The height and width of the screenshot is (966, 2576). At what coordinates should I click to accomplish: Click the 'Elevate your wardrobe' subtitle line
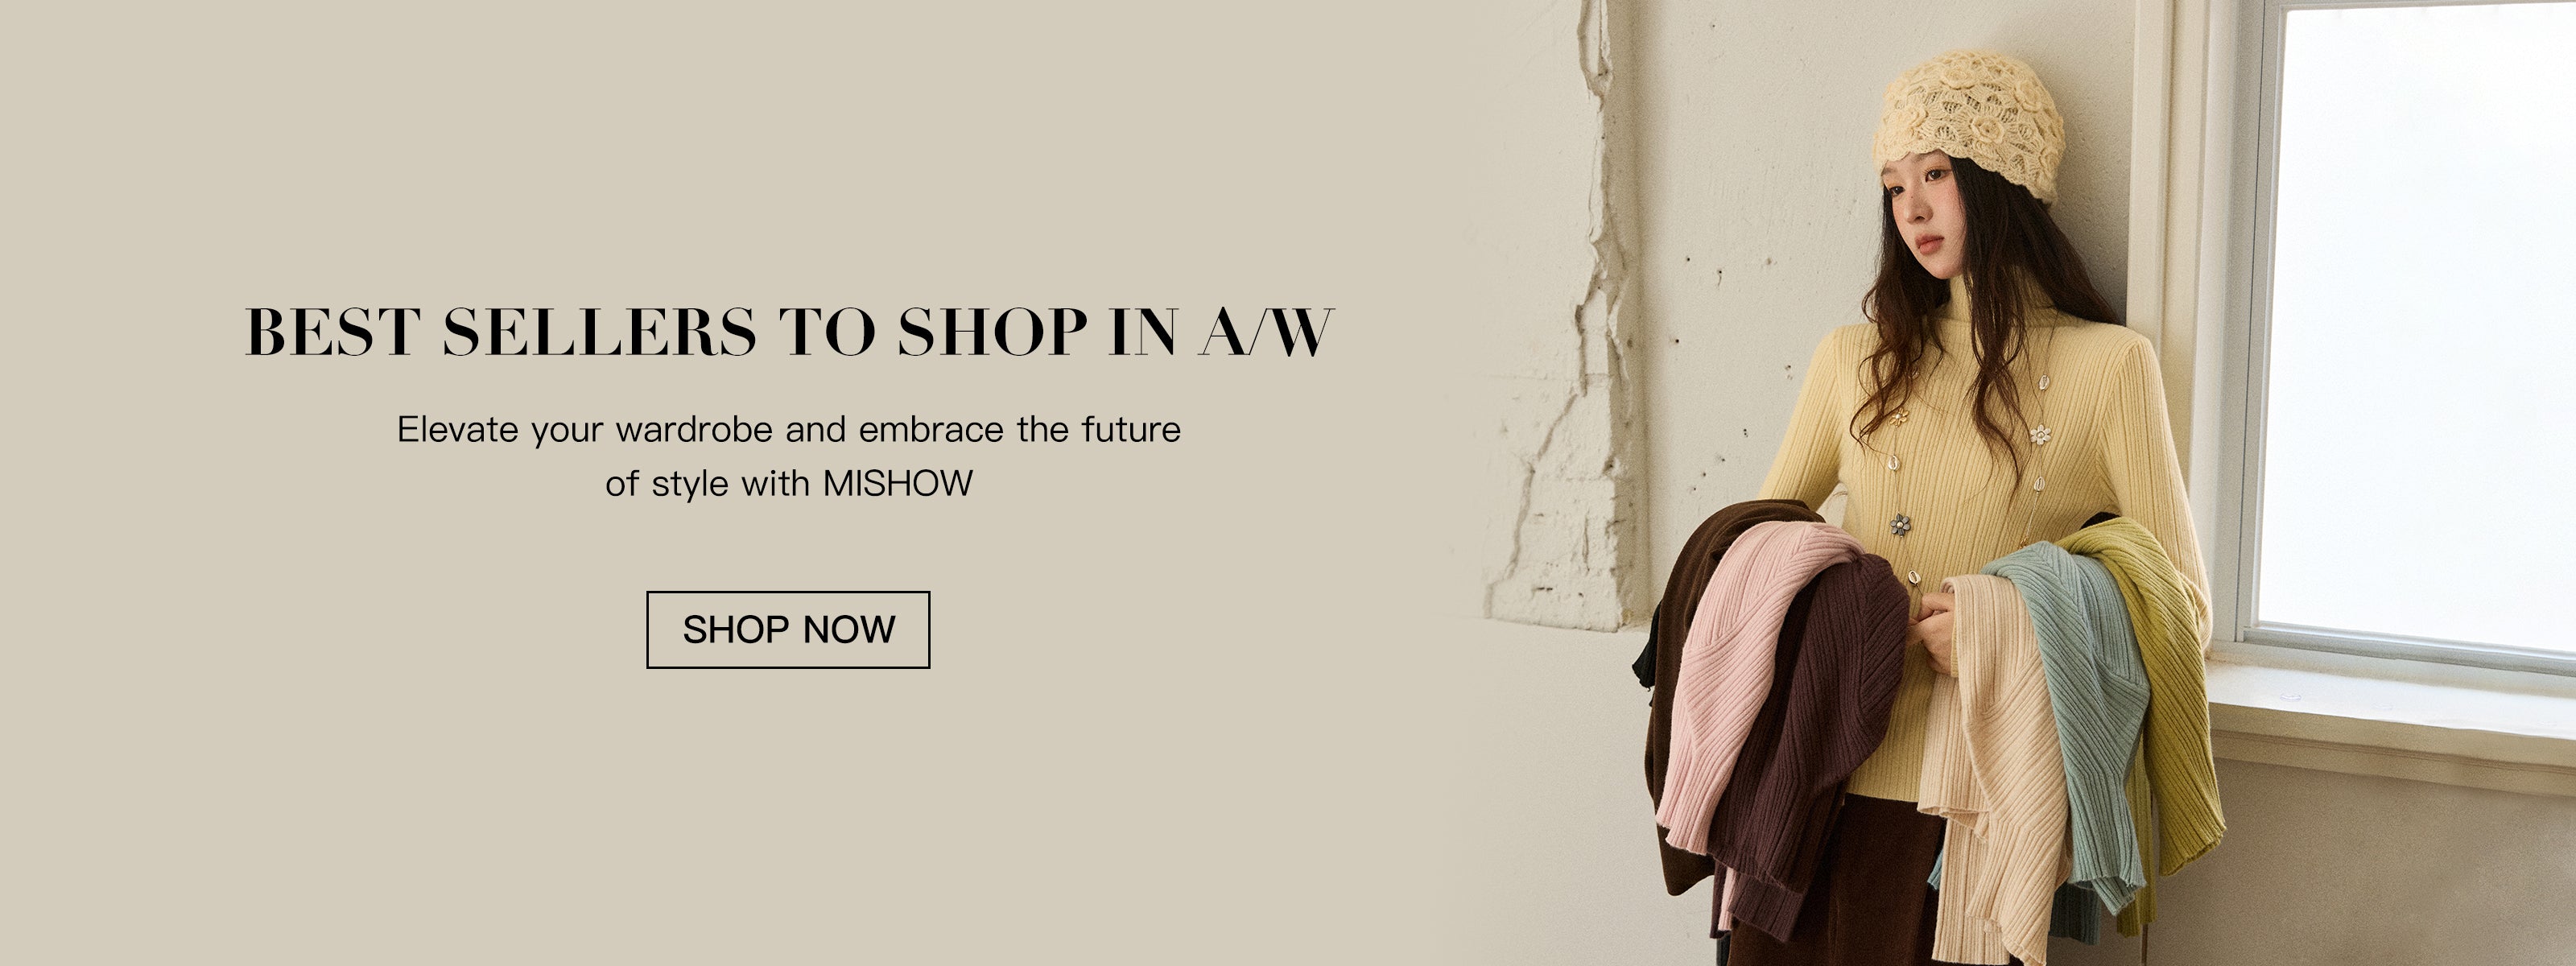pos(789,429)
